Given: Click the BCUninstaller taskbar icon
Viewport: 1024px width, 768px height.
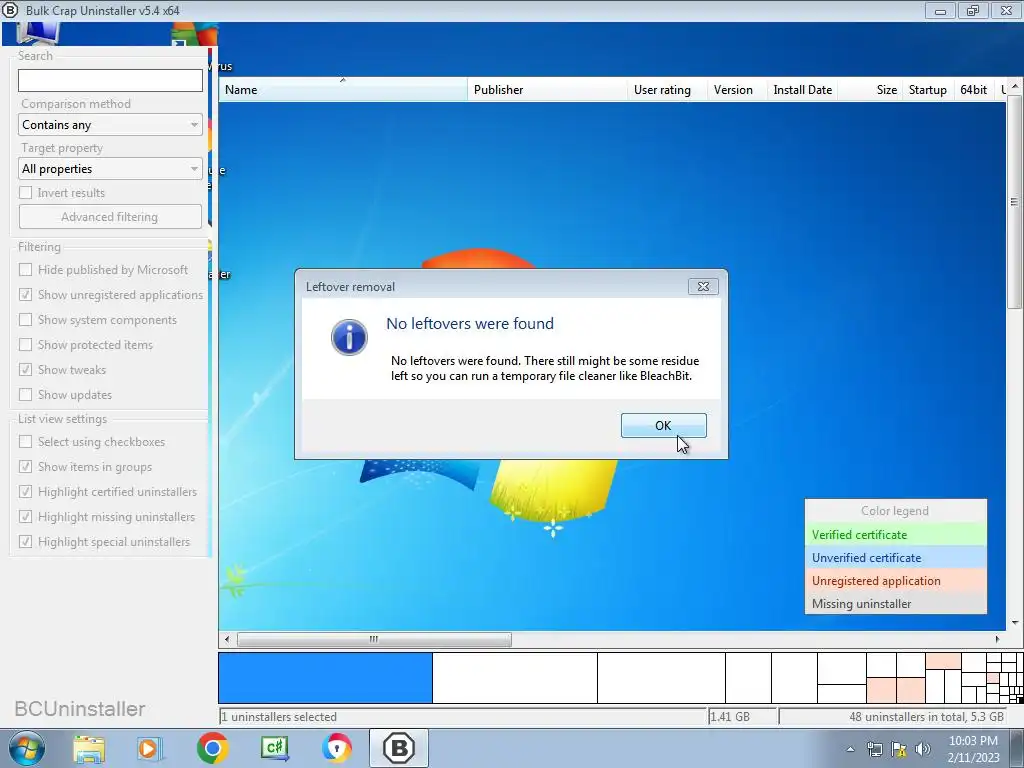Looking at the screenshot, I should 399,748.
